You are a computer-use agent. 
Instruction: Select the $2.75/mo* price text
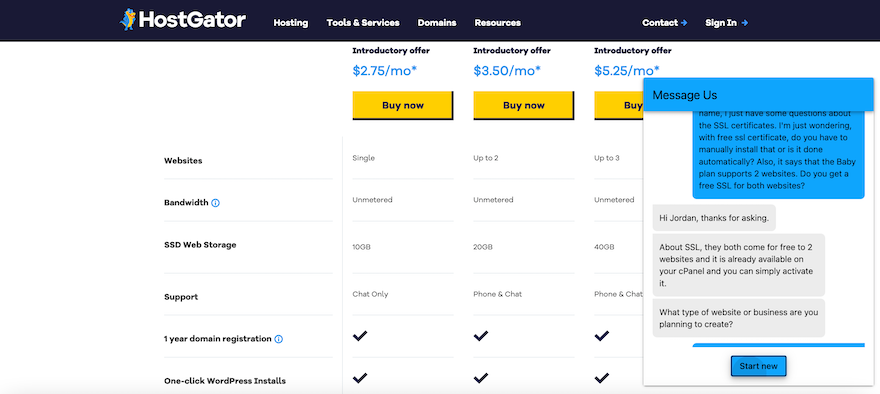(x=385, y=71)
